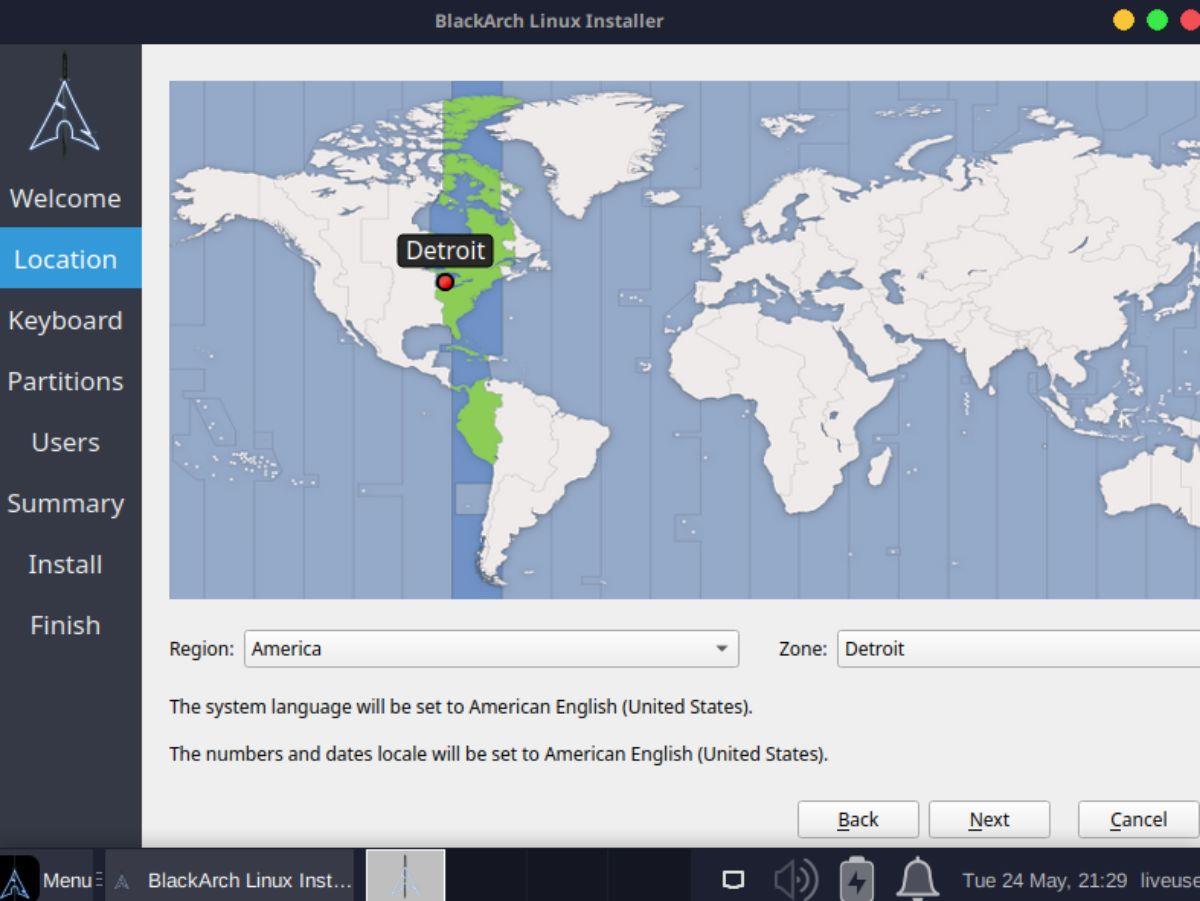Select the Users step
Screen dimensions: 1200x901
pyautogui.click(x=65, y=442)
